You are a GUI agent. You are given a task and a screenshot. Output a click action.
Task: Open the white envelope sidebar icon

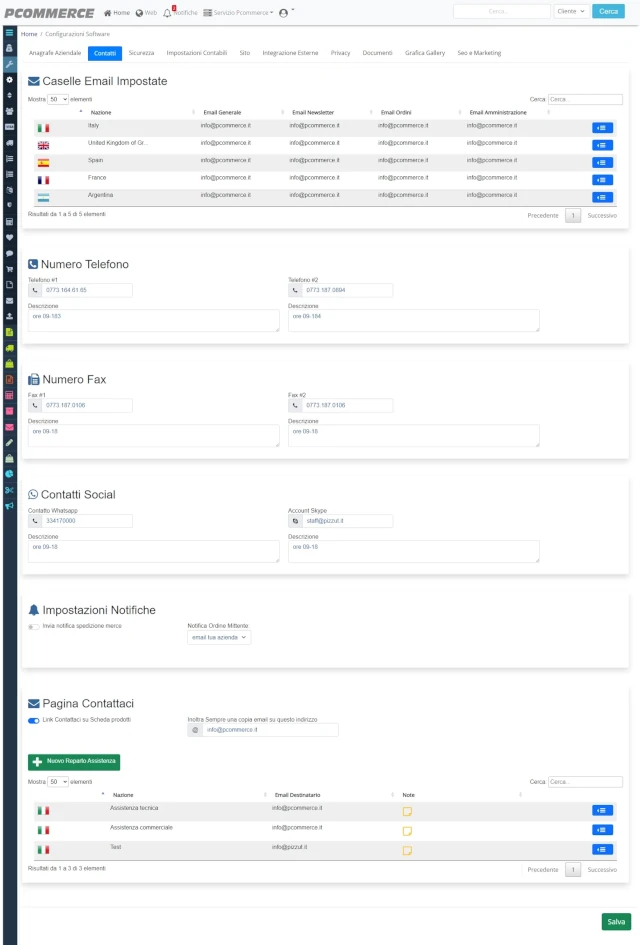click(9, 301)
